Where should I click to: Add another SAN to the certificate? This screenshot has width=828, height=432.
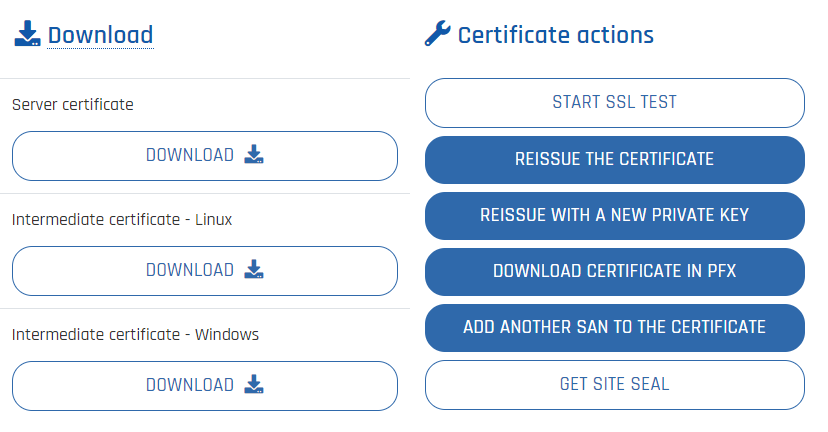615,328
